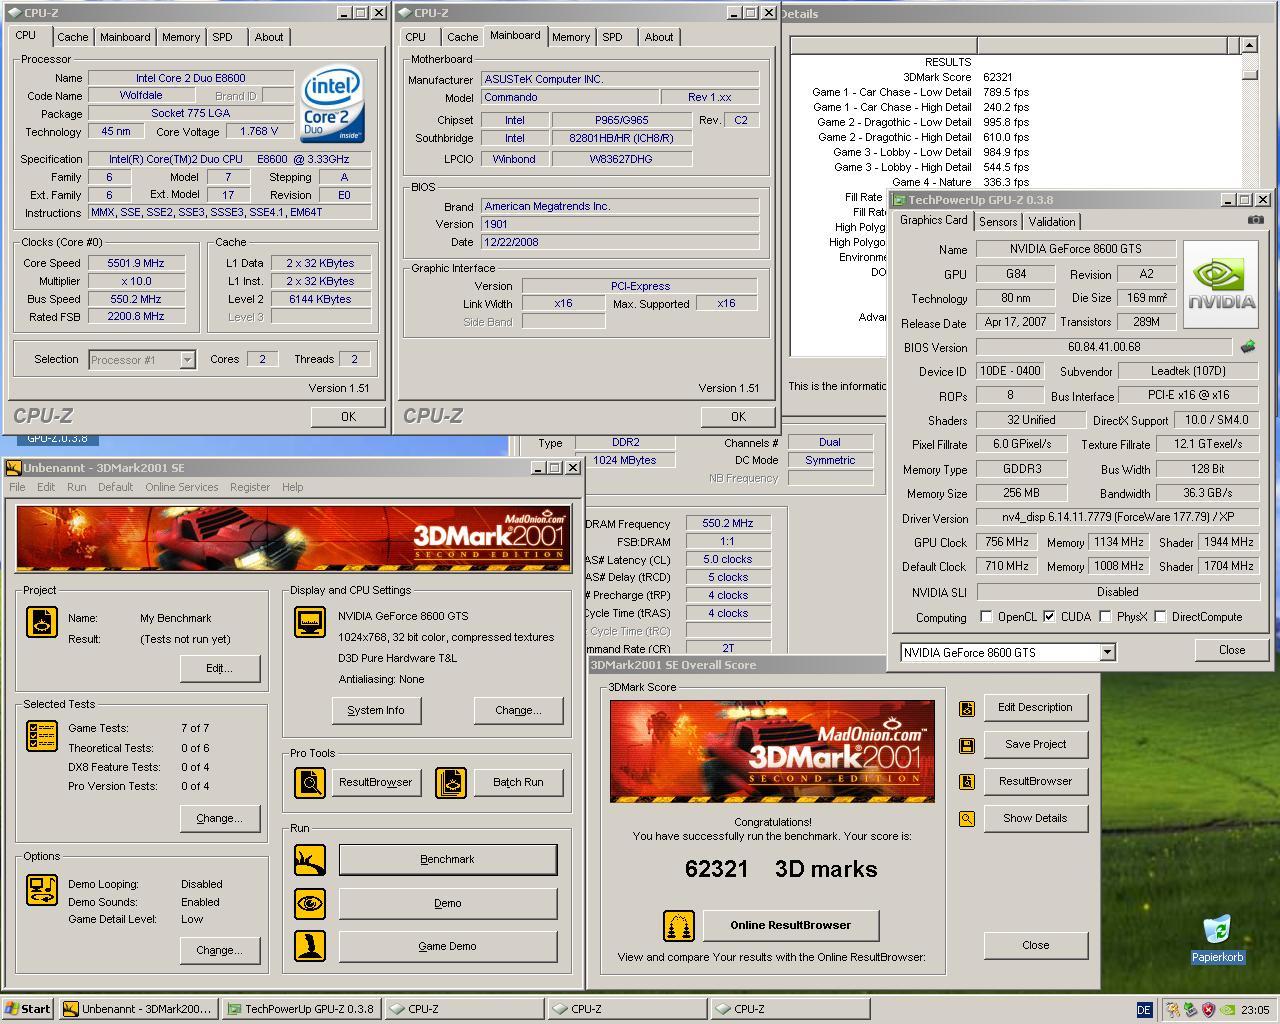Toggle the DirectCompute checkbox
1280x1024 pixels.
1160,617
